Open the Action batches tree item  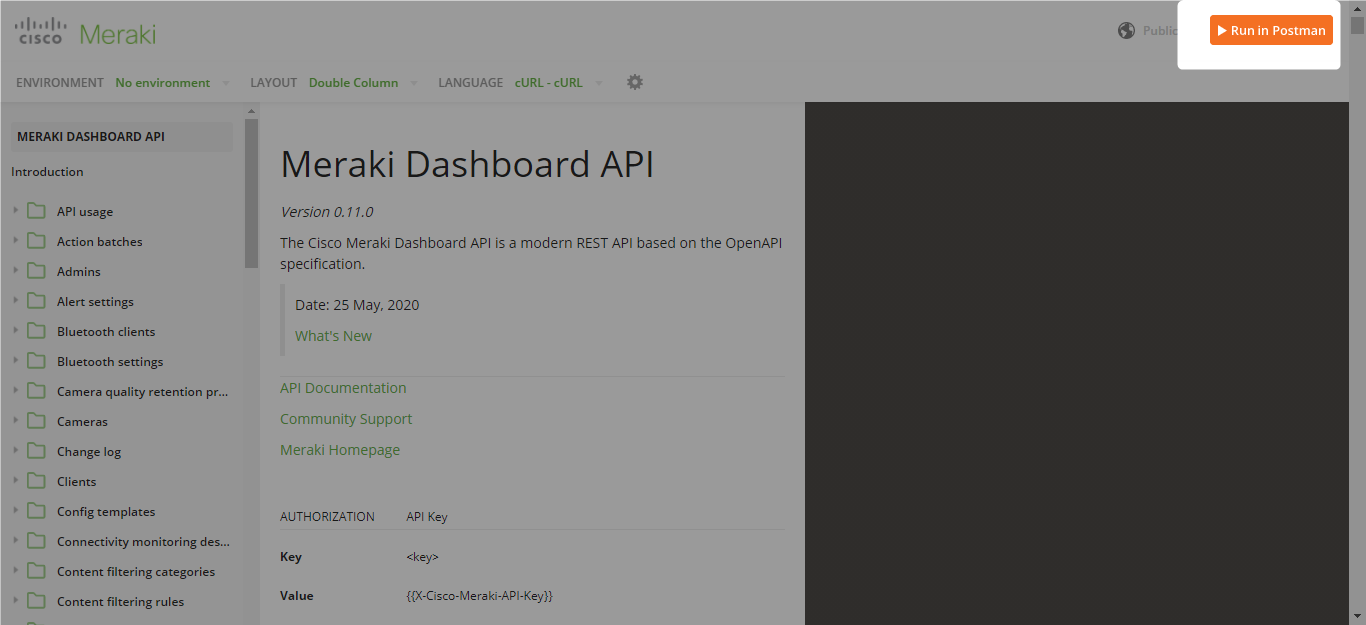tap(100, 242)
